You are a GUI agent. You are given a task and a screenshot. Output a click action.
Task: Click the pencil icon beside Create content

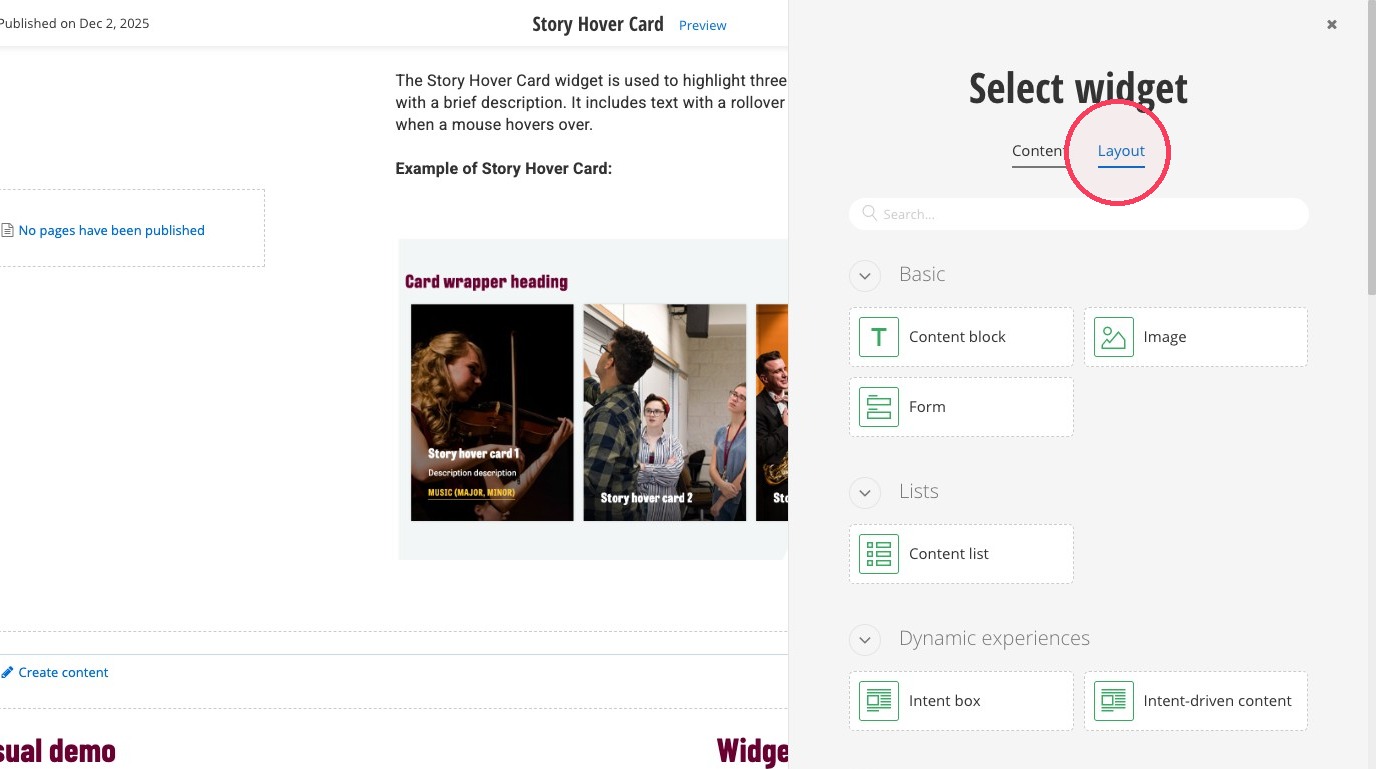[x=7, y=672]
